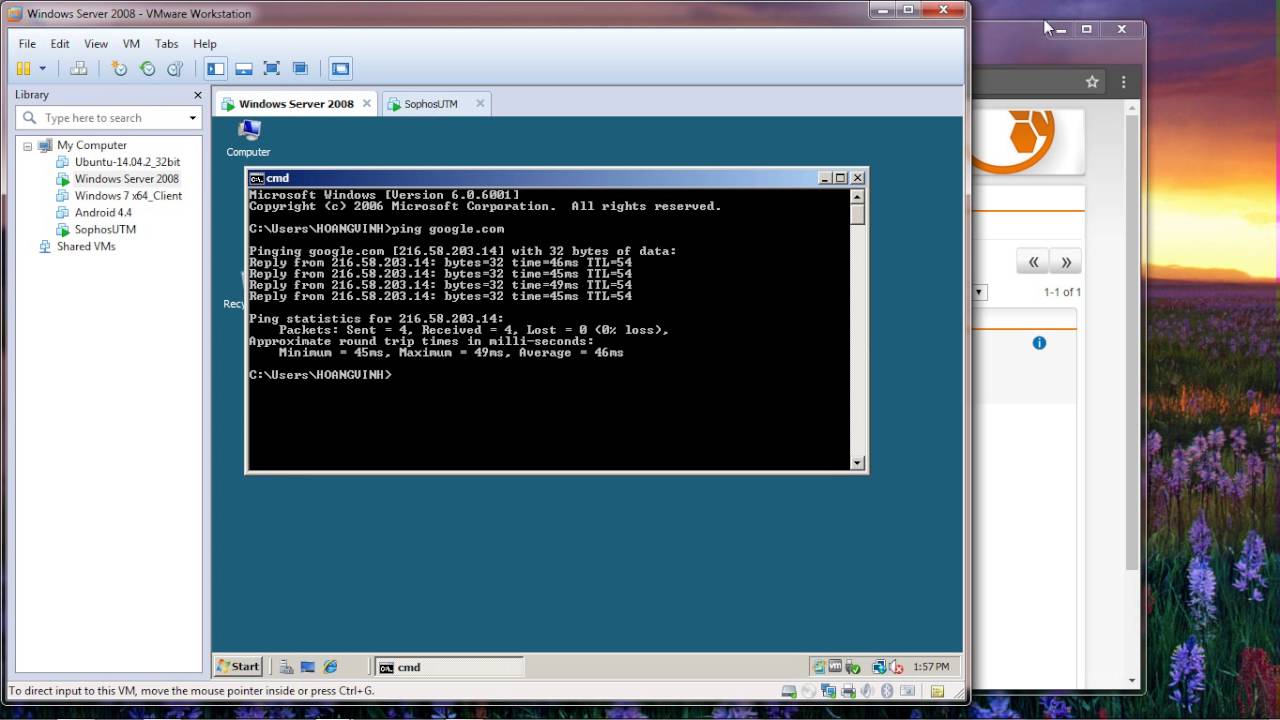Screen dimensions: 1280x720
Task: Select Ubuntu-14.04.2_32bit in the library
Action: pos(127,162)
